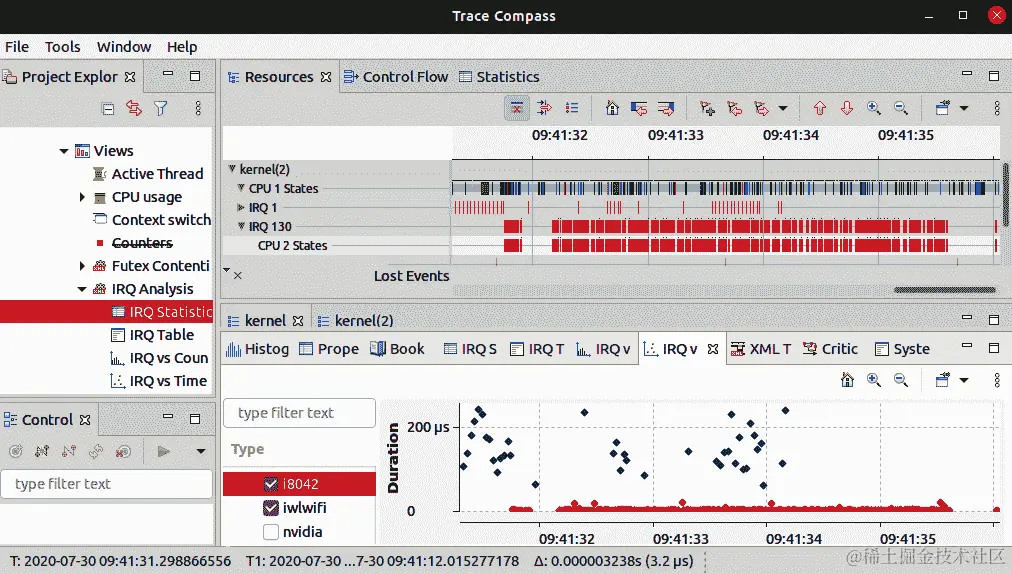Collapse the IRQ 130 row
1012x573 pixels.
(241, 226)
